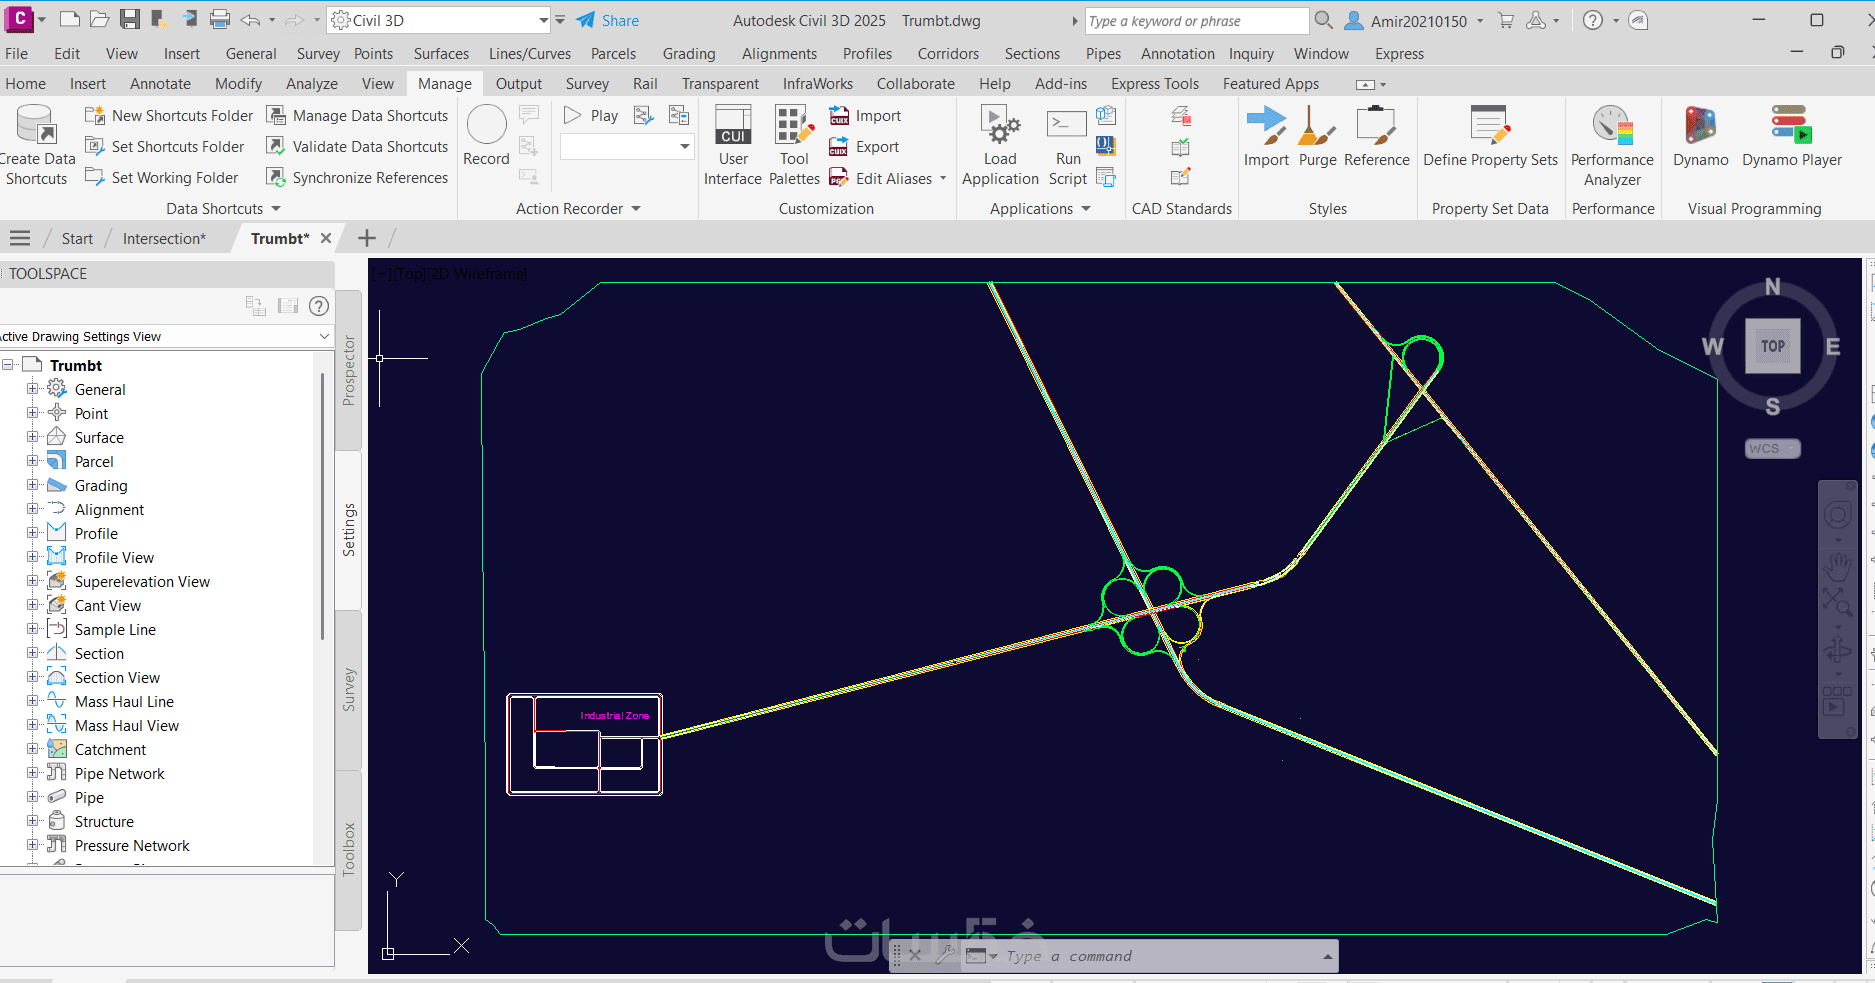Close the Trumbt* drawing tab

pos(325,238)
